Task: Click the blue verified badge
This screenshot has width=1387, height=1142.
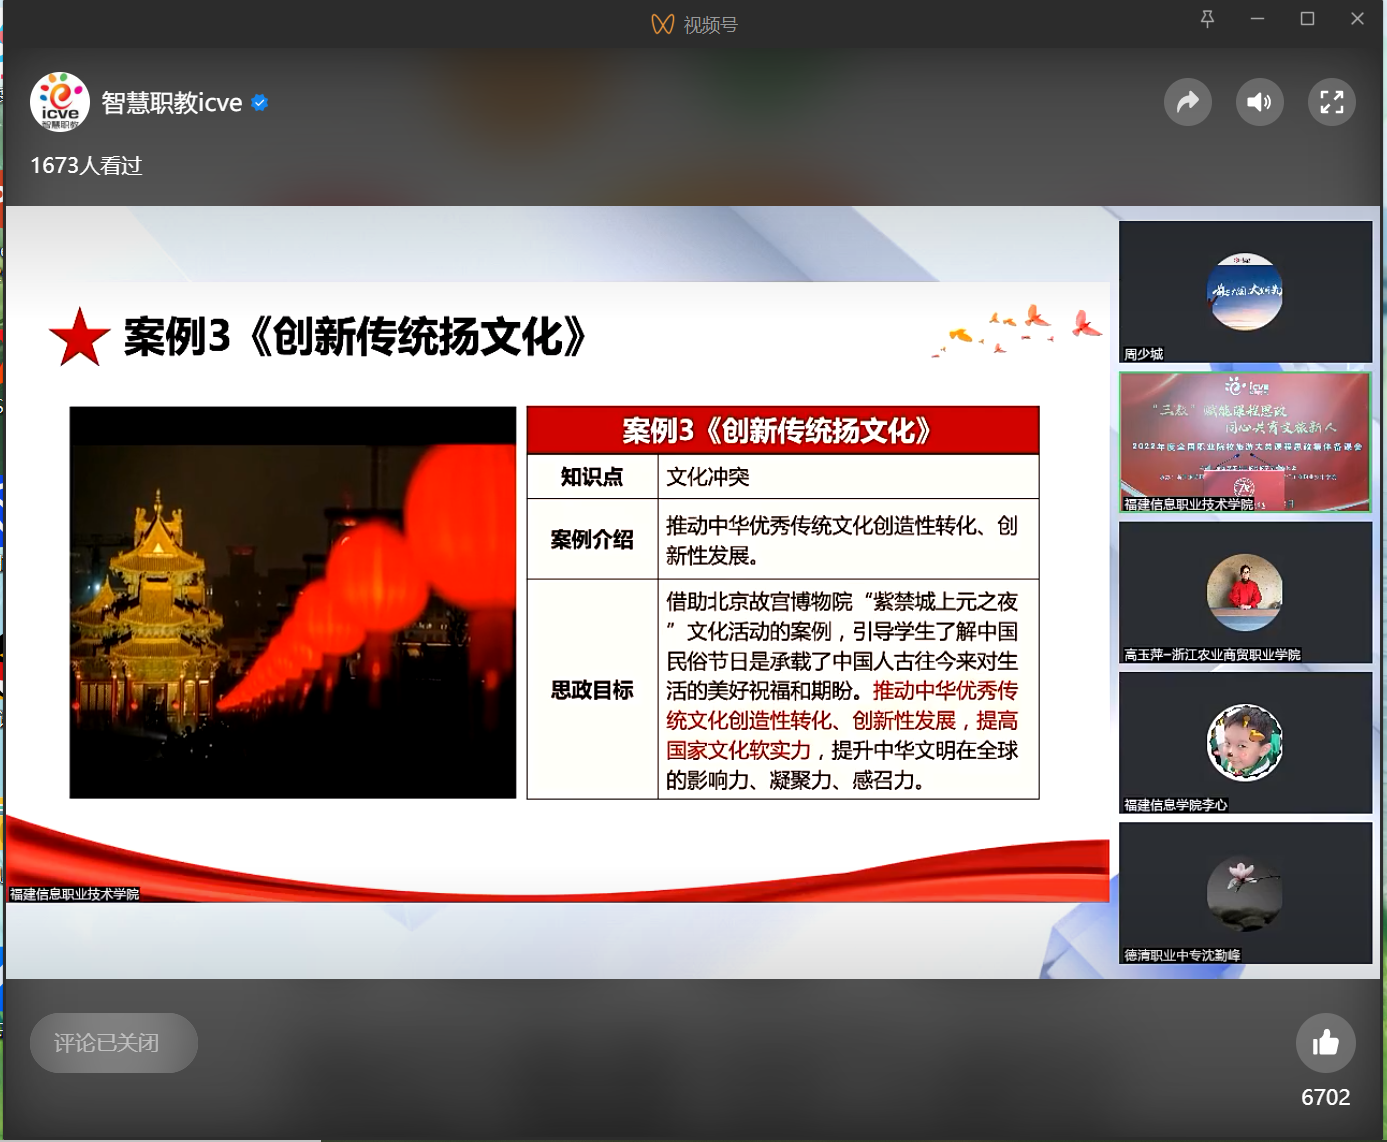Action: click(260, 103)
